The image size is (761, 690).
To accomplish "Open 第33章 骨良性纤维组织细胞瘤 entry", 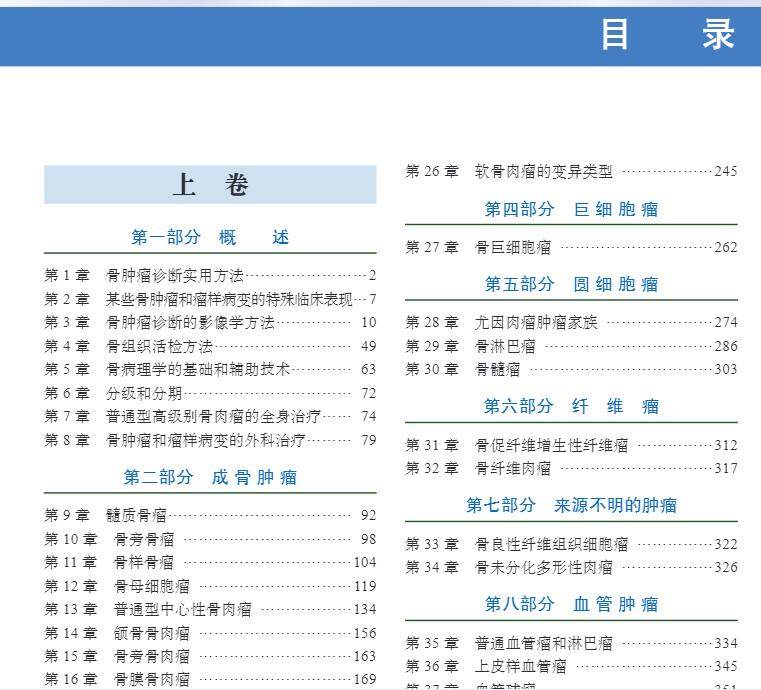I will coord(571,544).
